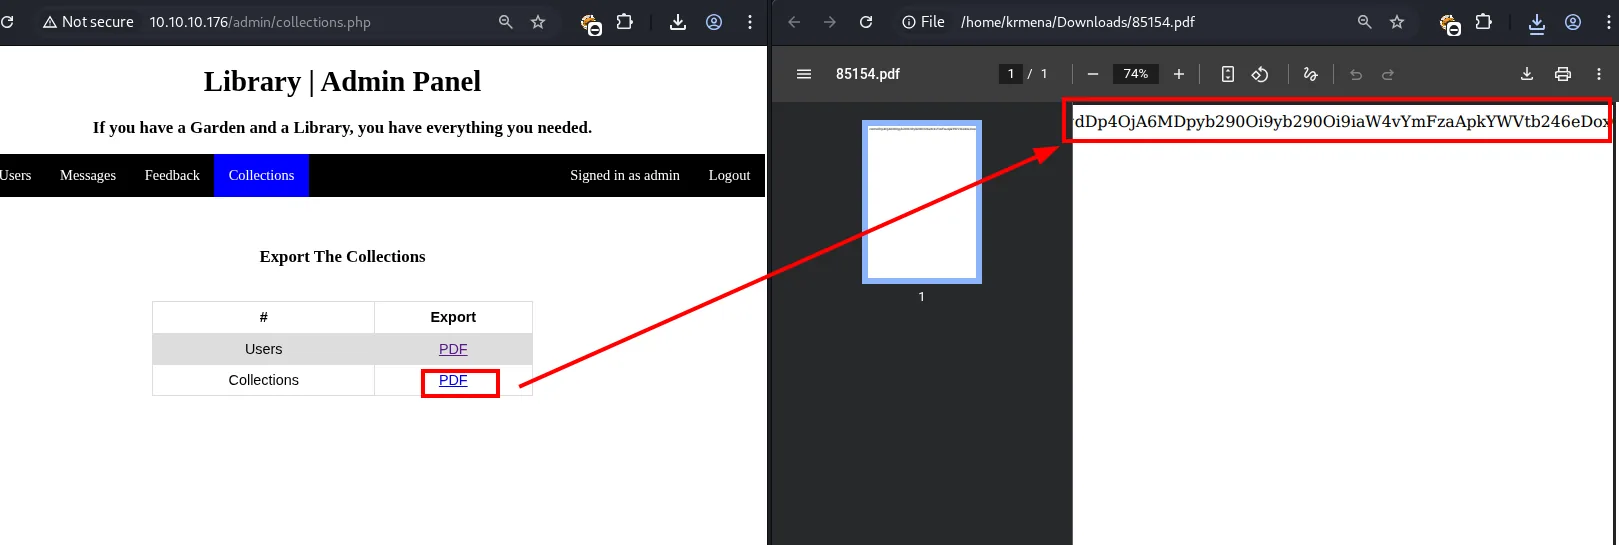Undo the annotation in PDF viewer
Viewport: 1619px width, 545px height.
click(1356, 74)
